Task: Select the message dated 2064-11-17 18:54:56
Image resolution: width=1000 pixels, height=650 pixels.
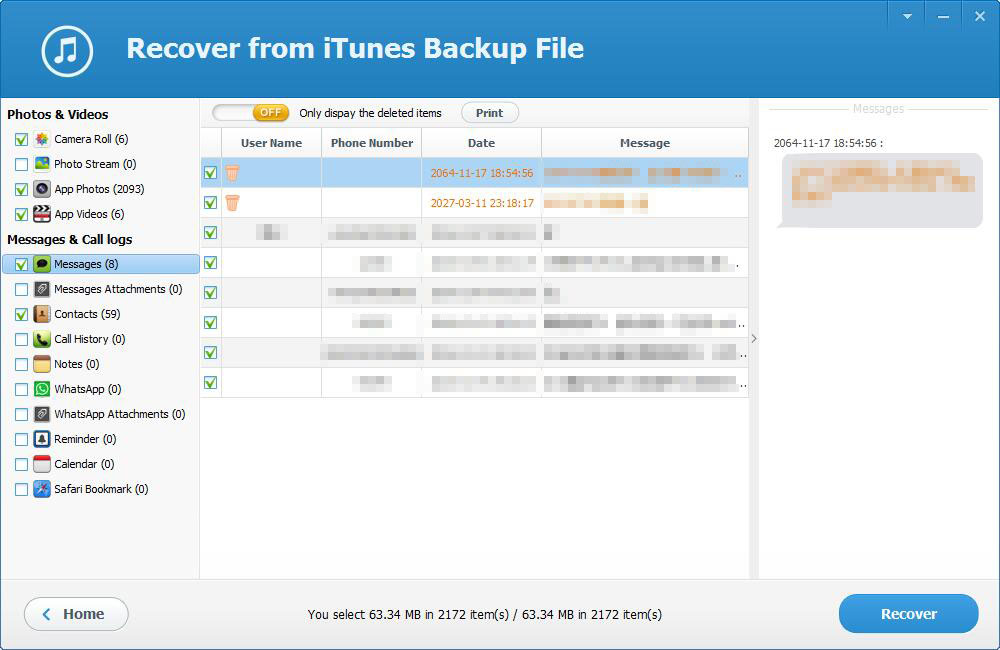Action: pos(474,173)
